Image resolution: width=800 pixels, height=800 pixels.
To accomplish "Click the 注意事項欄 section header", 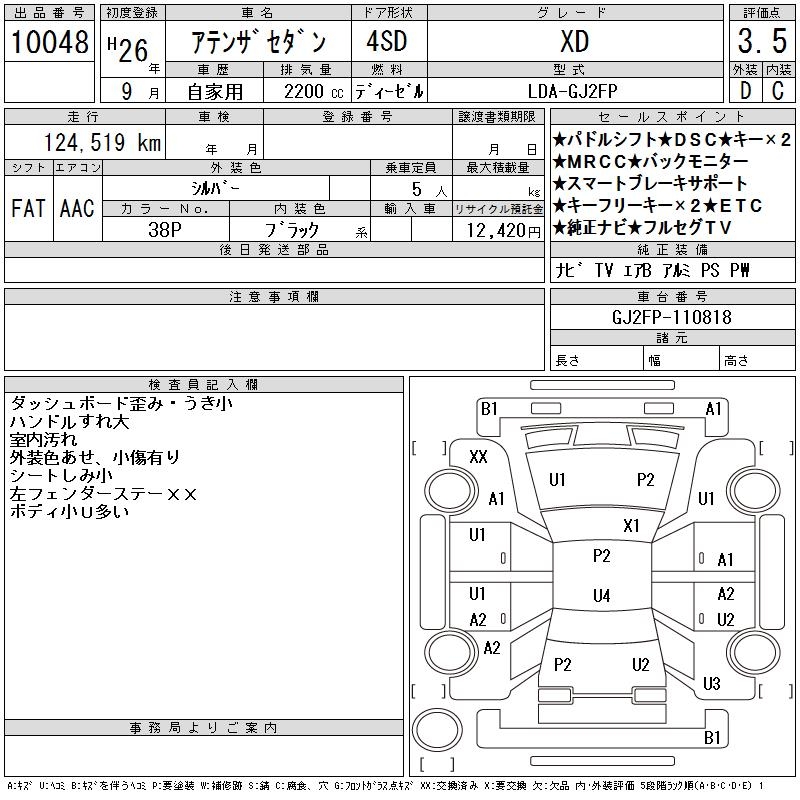I will point(274,296).
